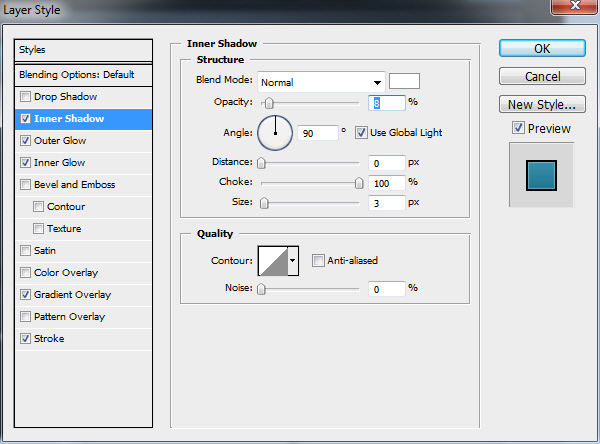The image size is (600, 444).
Task: Select the Stroke style label
Action: (49, 339)
